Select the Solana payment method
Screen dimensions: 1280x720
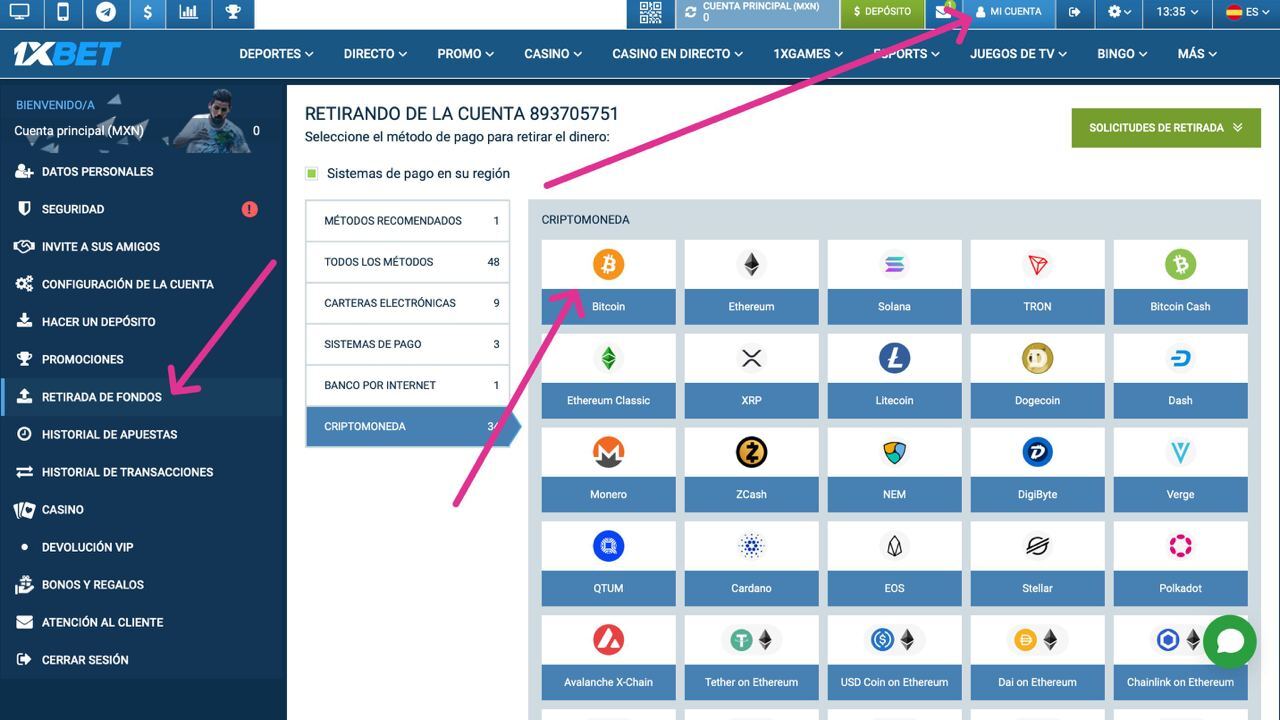pos(894,282)
